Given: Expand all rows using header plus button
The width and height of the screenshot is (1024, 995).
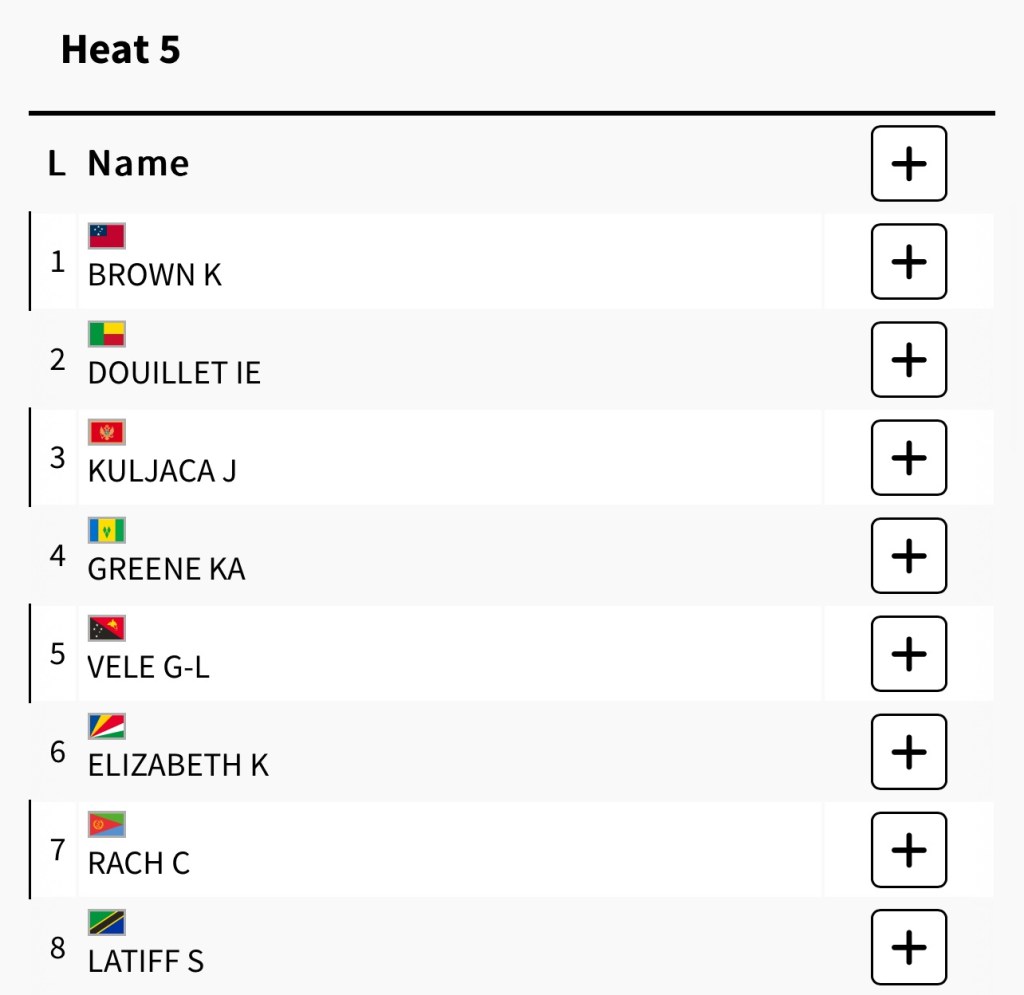Looking at the screenshot, I should [x=908, y=164].
